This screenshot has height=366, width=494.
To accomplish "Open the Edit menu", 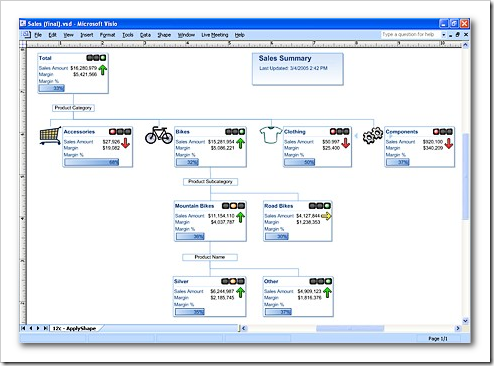I will (52, 35).
